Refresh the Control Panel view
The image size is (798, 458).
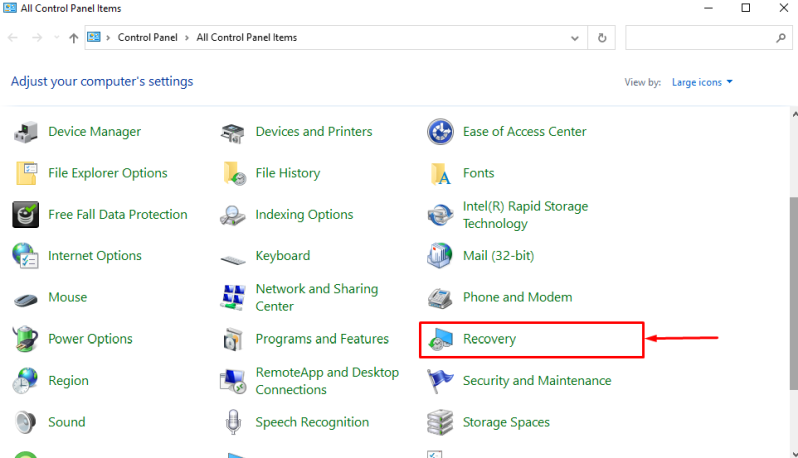coord(602,38)
